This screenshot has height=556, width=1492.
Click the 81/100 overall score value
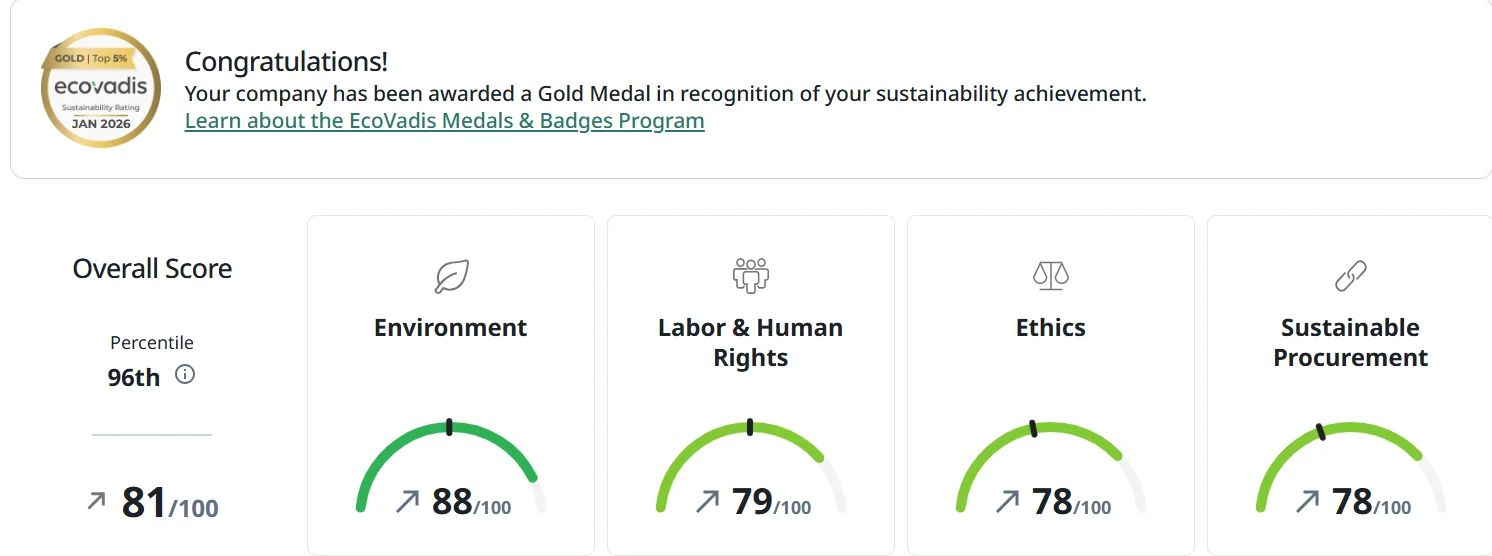(x=170, y=503)
